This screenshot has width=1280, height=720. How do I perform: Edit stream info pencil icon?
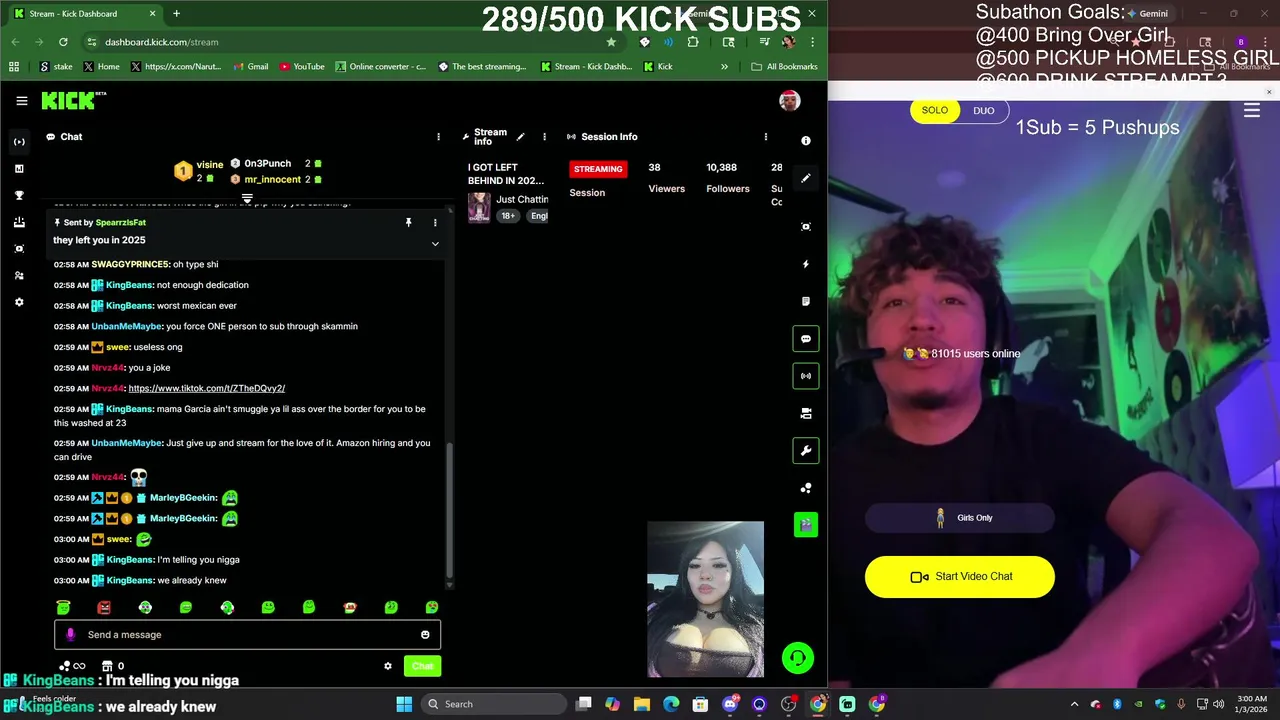coord(520,137)
